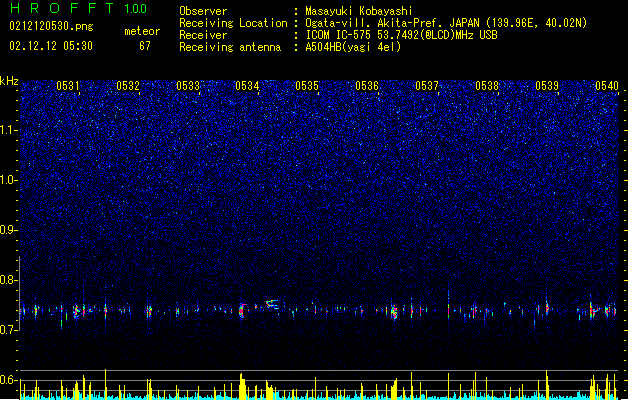Click the 0532 time marker

tap(128, 86)
